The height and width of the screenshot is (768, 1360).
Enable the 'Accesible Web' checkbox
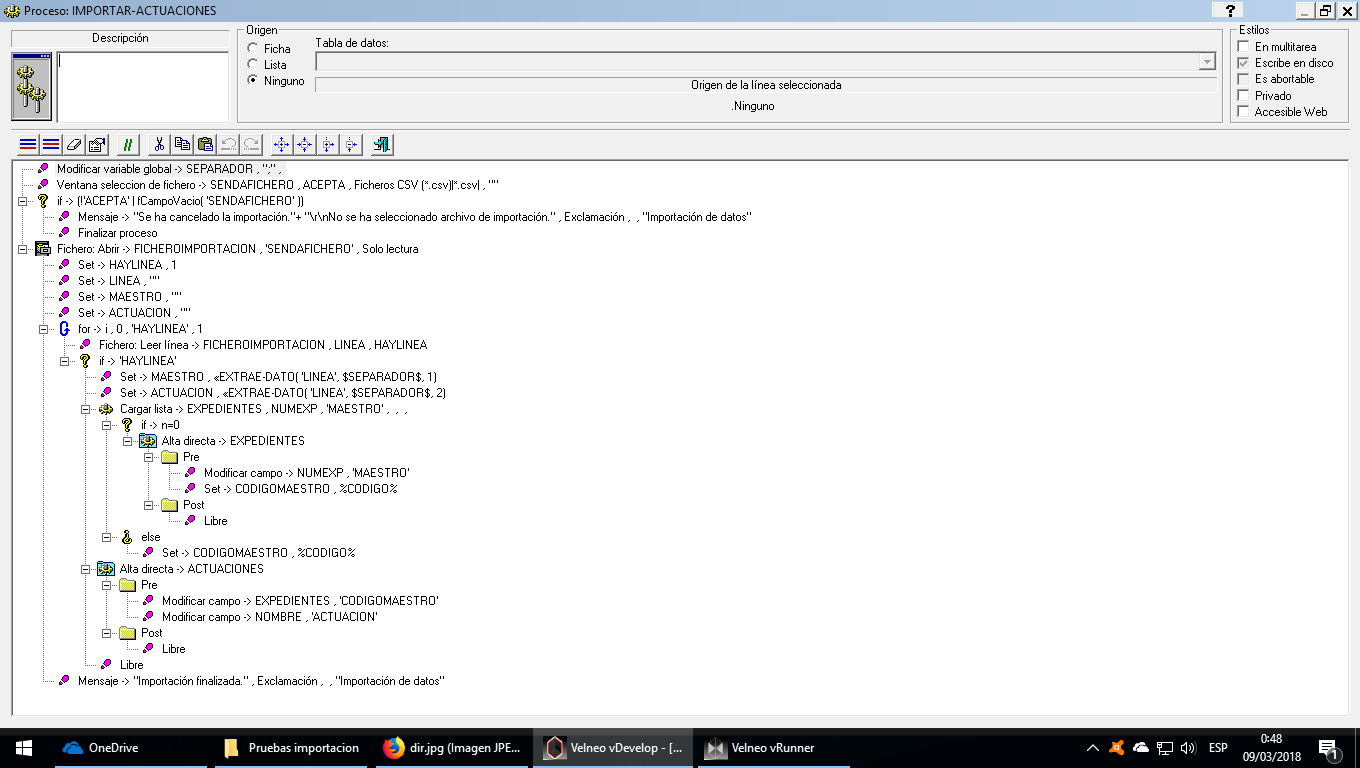pyautogui.click(x=1243, y=112)
